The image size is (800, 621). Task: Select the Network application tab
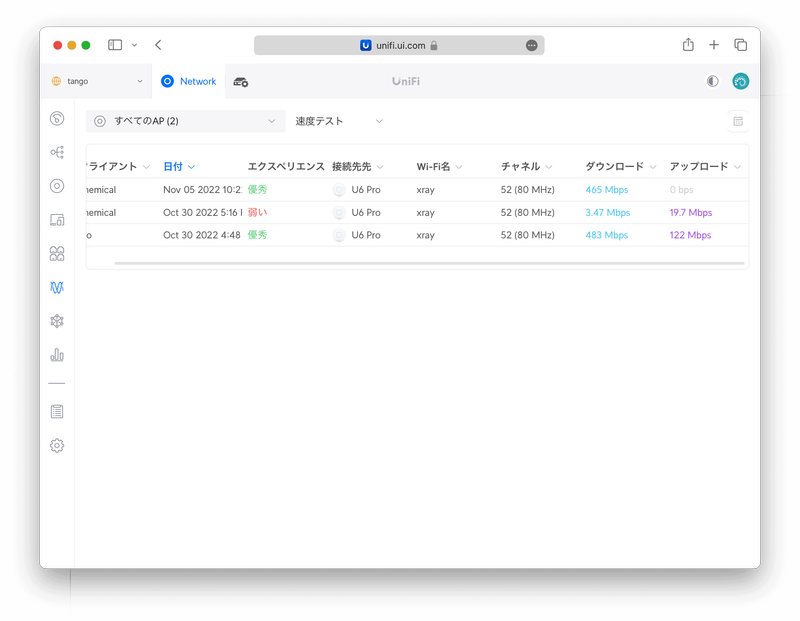[189, 82]
